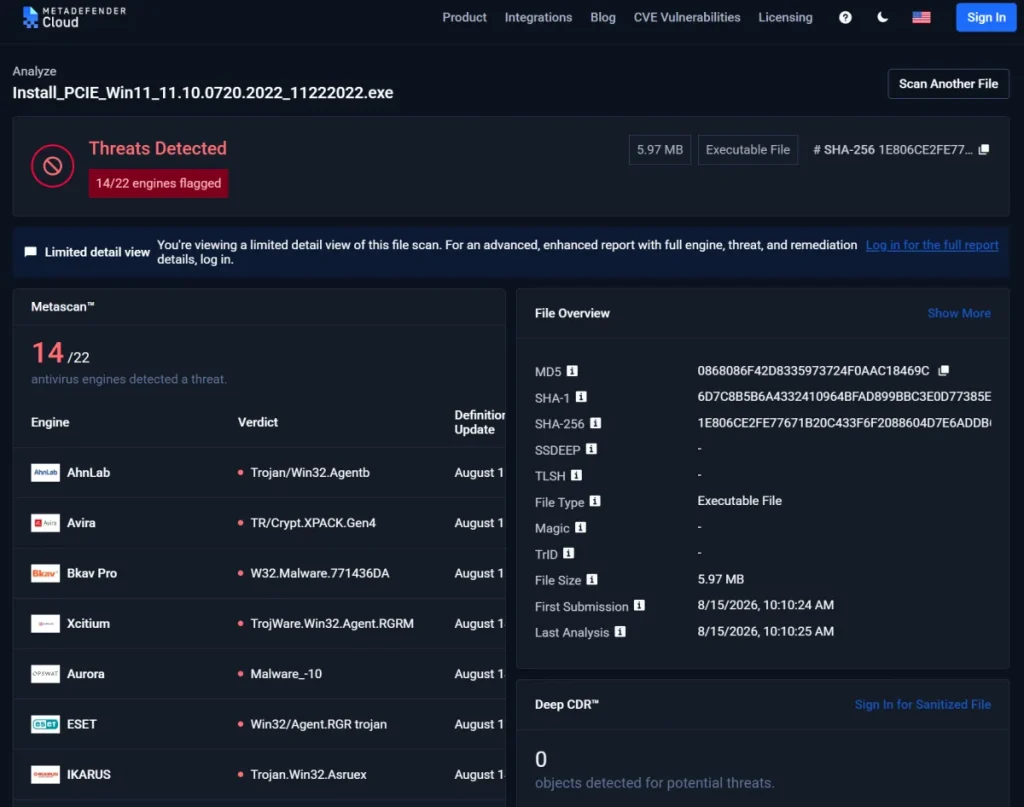This screenshot has width=1024, height=807.
Task: Show info for SHA-256 field
Action: tap(595, 423)
